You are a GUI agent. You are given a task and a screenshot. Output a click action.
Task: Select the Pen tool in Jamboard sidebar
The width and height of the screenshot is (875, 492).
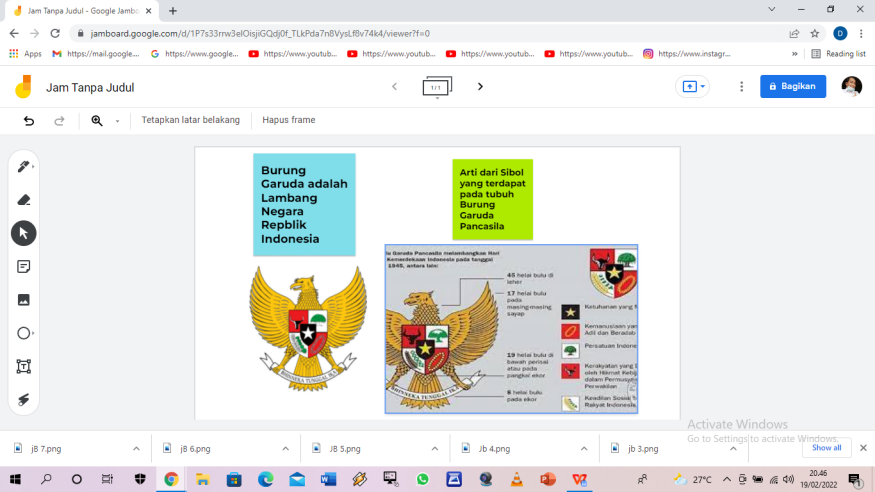(x=23, y=166)
